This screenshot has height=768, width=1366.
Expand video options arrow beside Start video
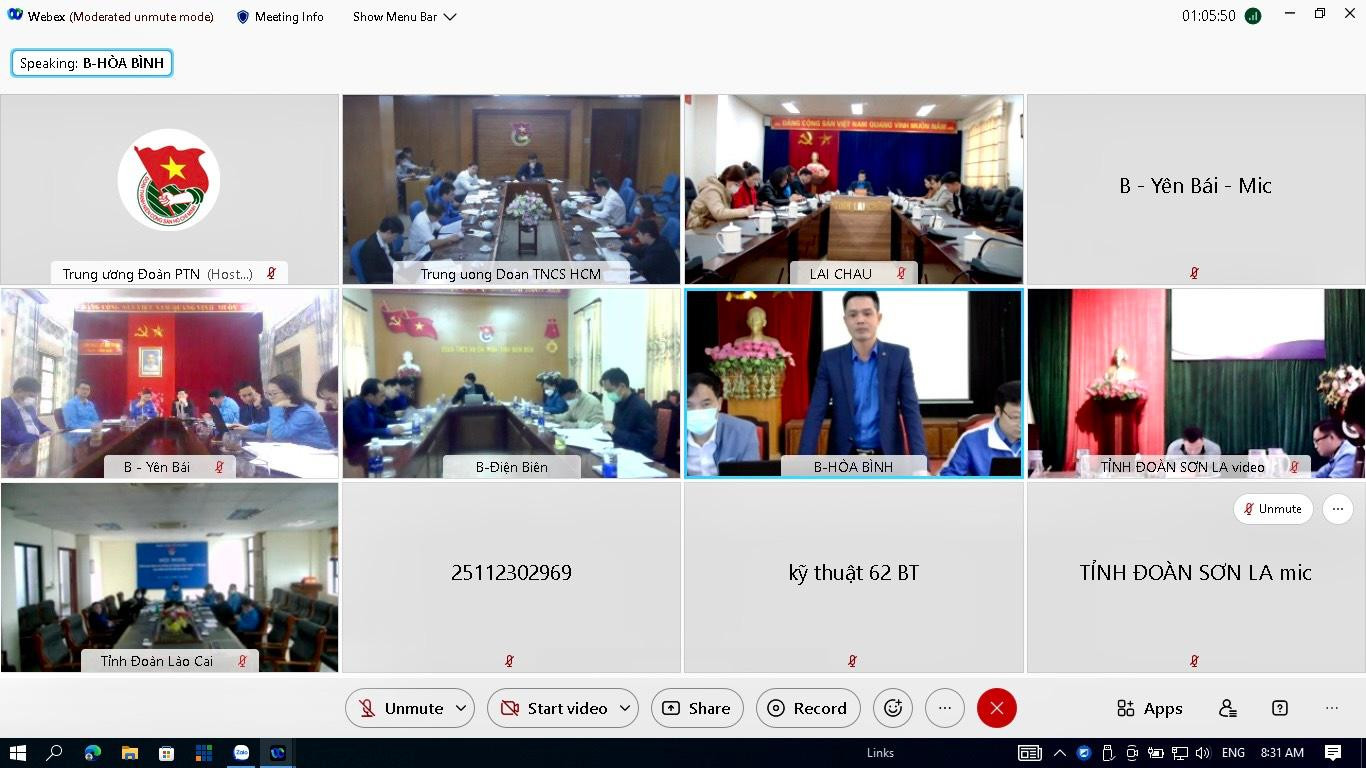point(625,708)
